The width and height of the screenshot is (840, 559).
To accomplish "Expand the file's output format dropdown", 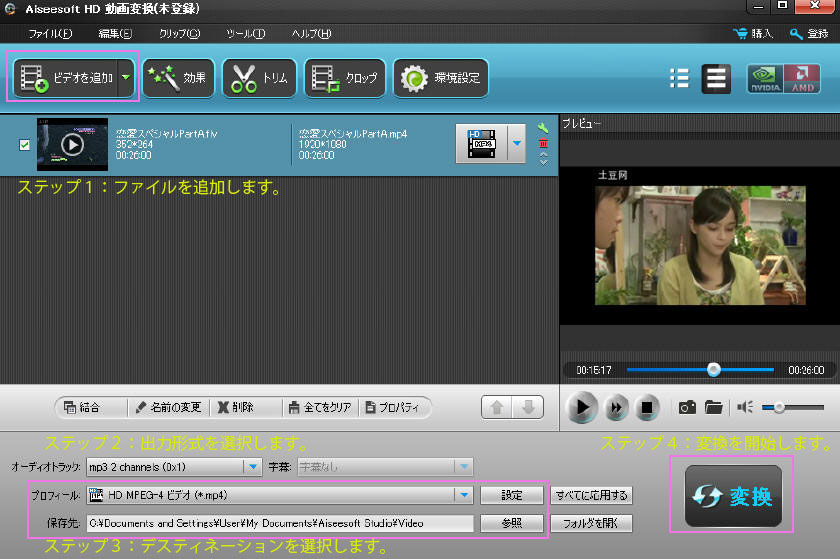I will (516, 144).
